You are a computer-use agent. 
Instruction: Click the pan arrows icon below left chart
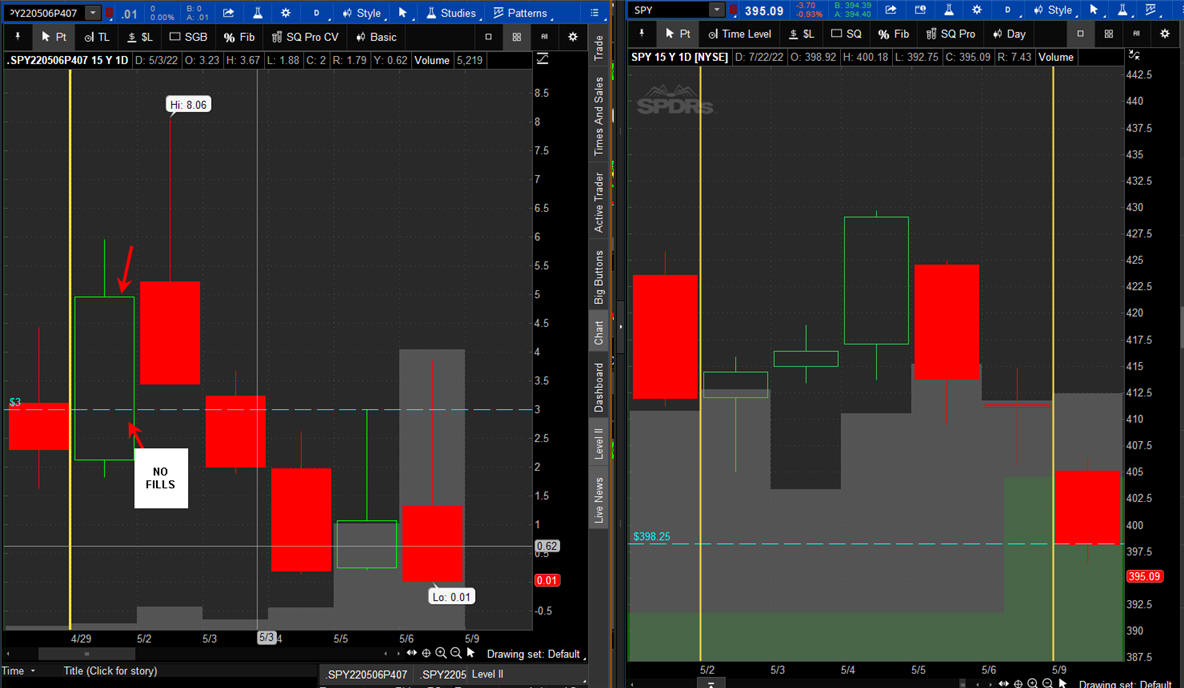click(x=412, y=653)
